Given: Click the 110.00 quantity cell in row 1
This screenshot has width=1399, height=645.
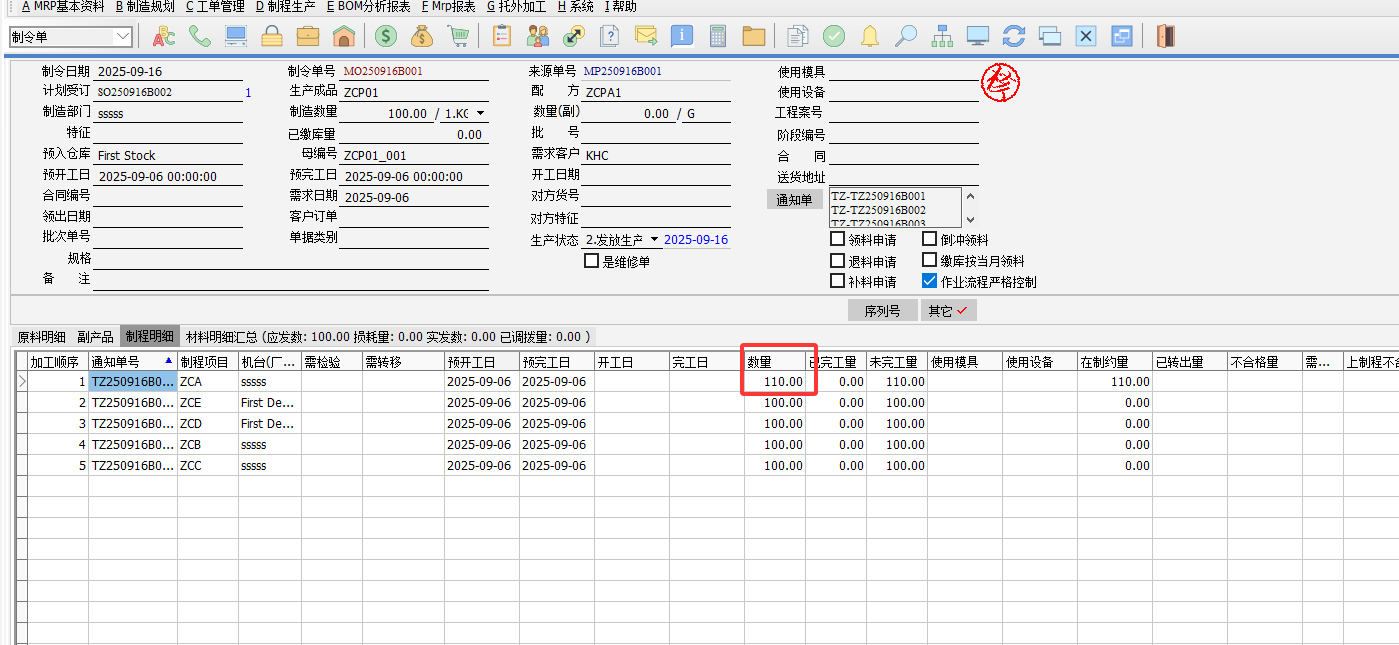Looking at the screenshot, I should 776,382.
